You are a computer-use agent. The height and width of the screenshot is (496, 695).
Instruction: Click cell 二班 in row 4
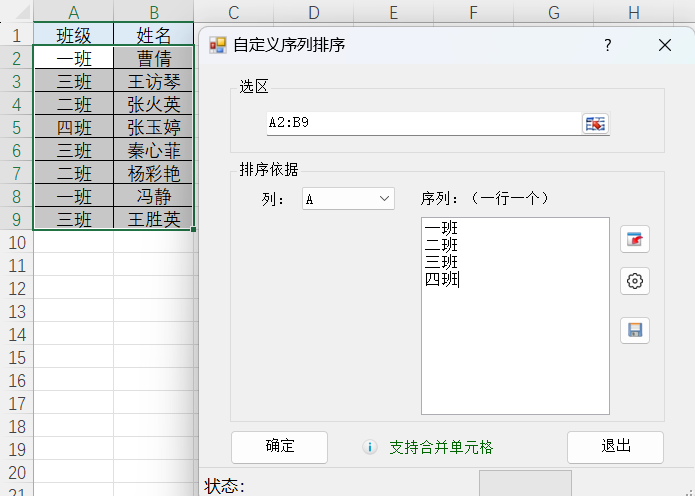(74, 104)
